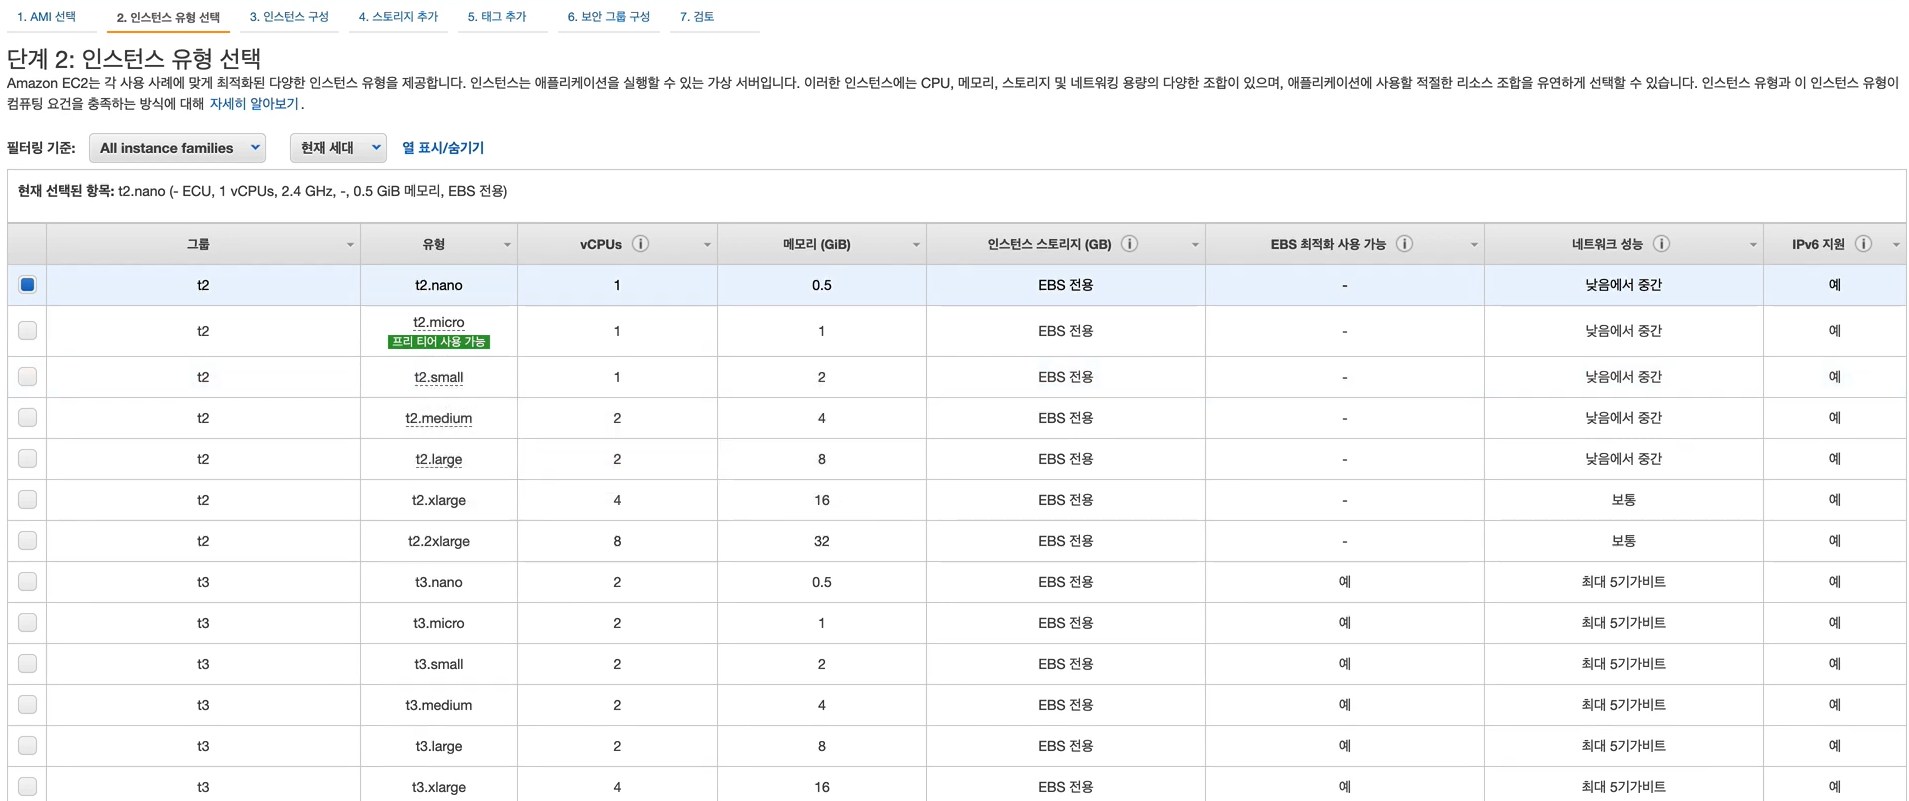This screenshot has width=1909, height=801.
Task: Click 최대 5기가비트 in t3.nano row
Action: (x=1624, y=582)
